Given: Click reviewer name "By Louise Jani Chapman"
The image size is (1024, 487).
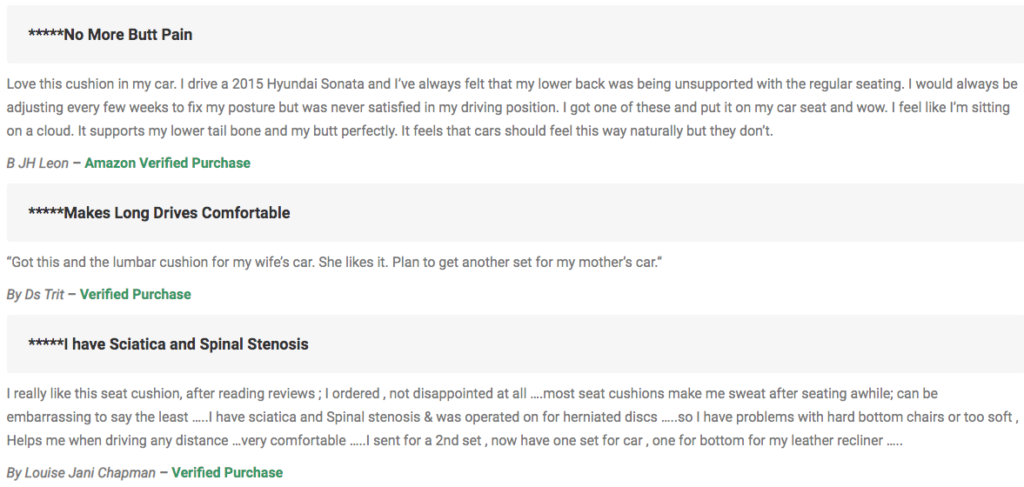Looking at the screenshot, I should [81, 473].
